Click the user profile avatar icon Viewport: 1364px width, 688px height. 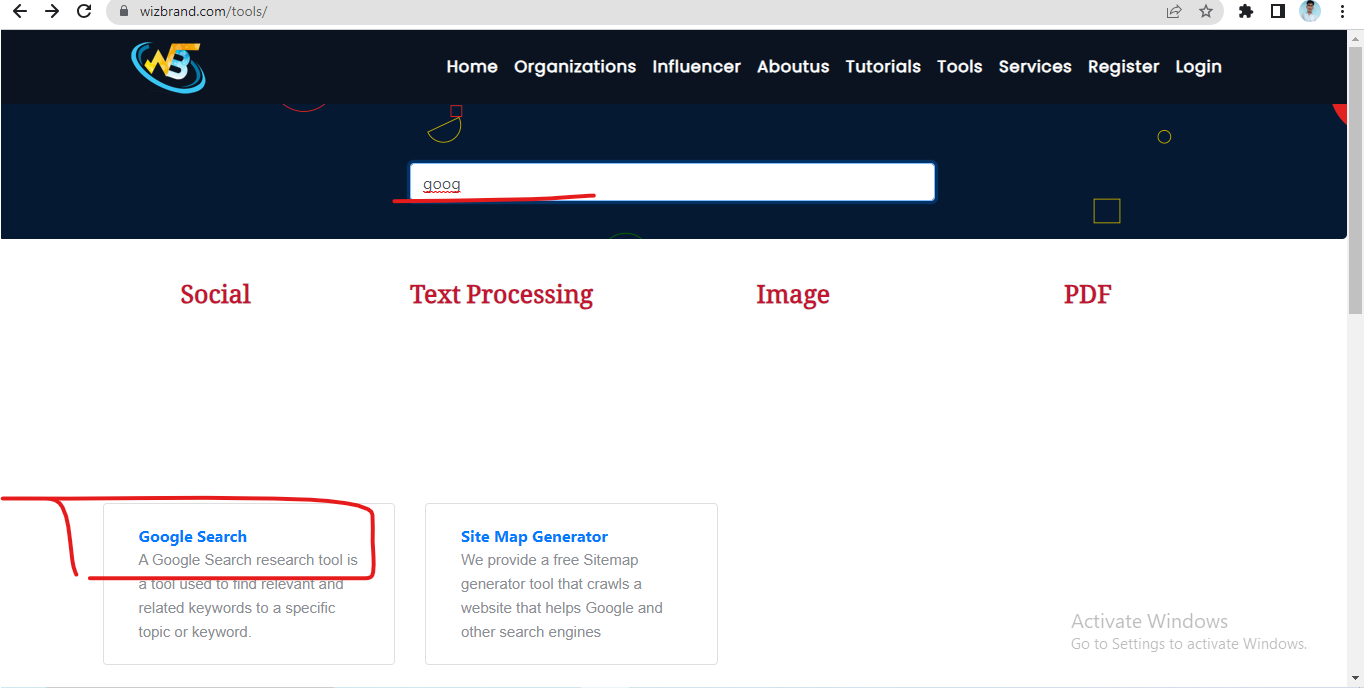tap(1310, 11)
